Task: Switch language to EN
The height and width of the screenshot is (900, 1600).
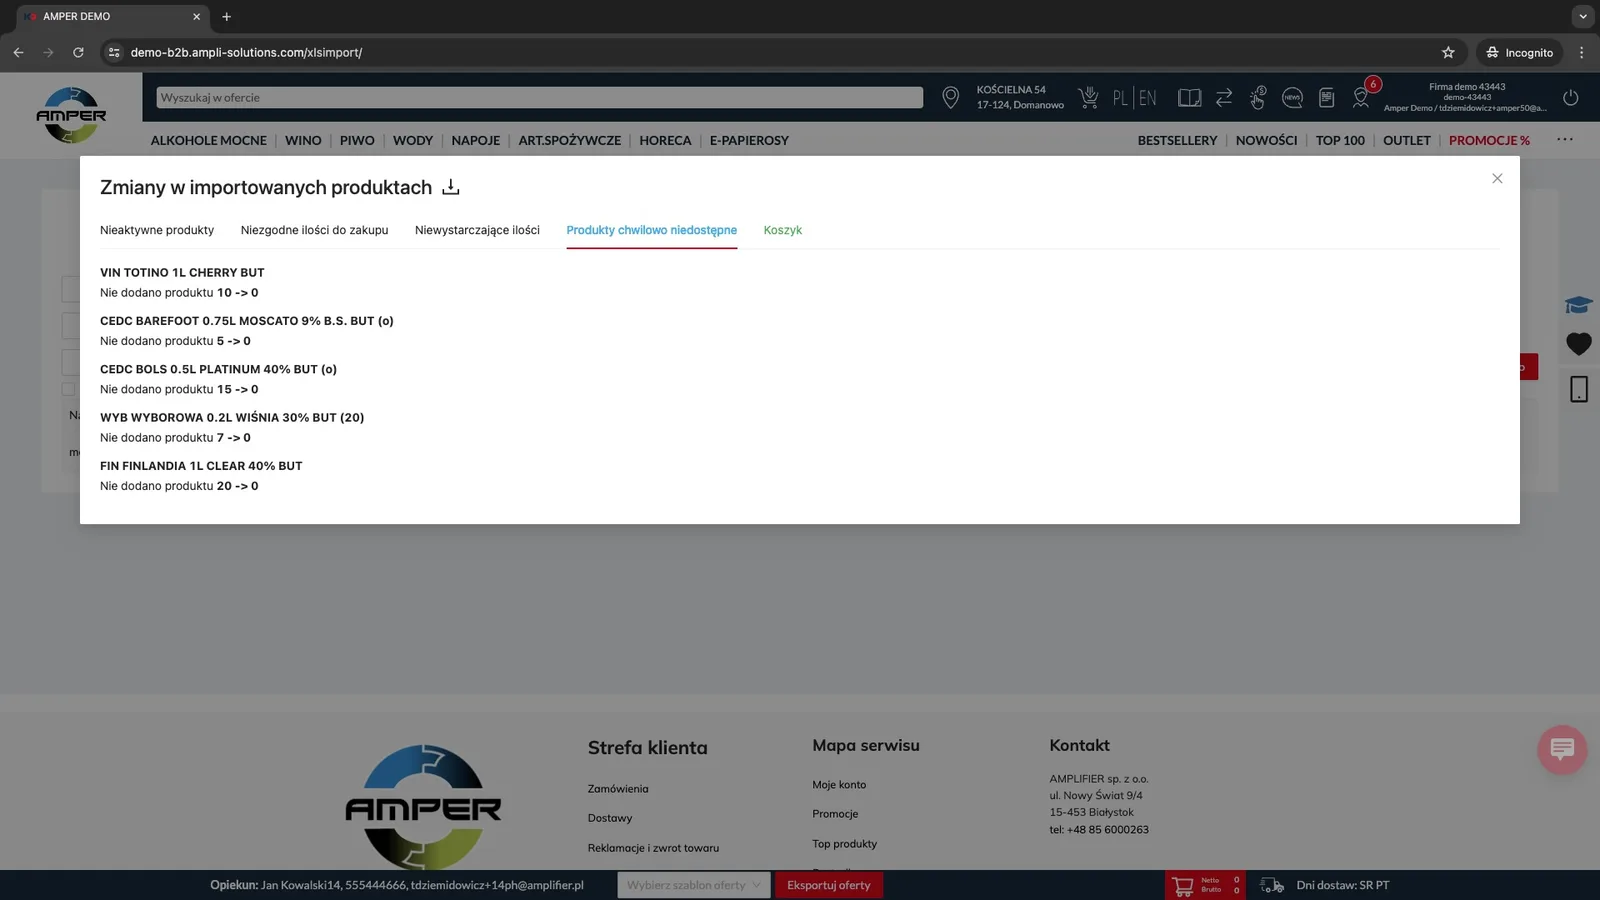Action: [x=1147, y=98]
